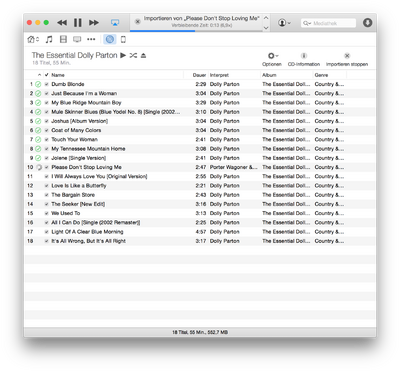Shuffle The Essential Dolly Parton tracks
The height and width of the screenshot is (371, 400).
[133, 55]
